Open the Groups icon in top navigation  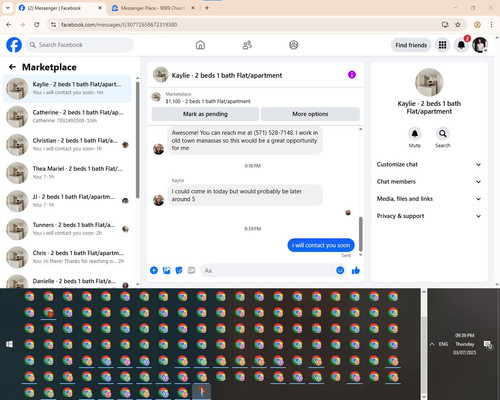[294, 45]
